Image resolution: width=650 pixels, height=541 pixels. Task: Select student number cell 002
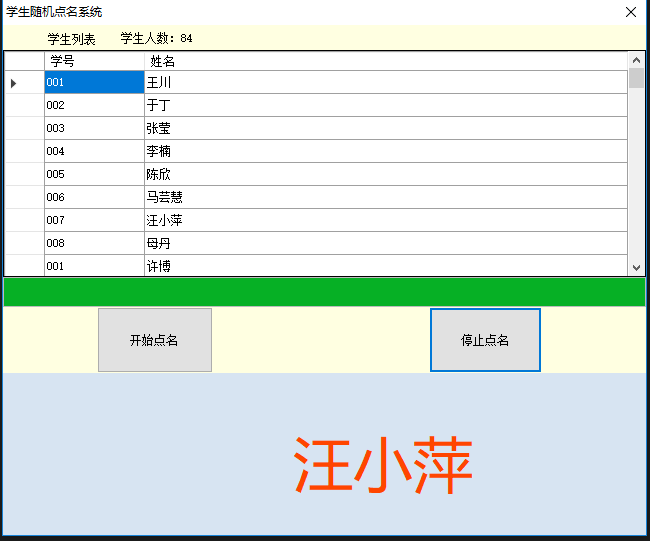[x=94, y=105]
